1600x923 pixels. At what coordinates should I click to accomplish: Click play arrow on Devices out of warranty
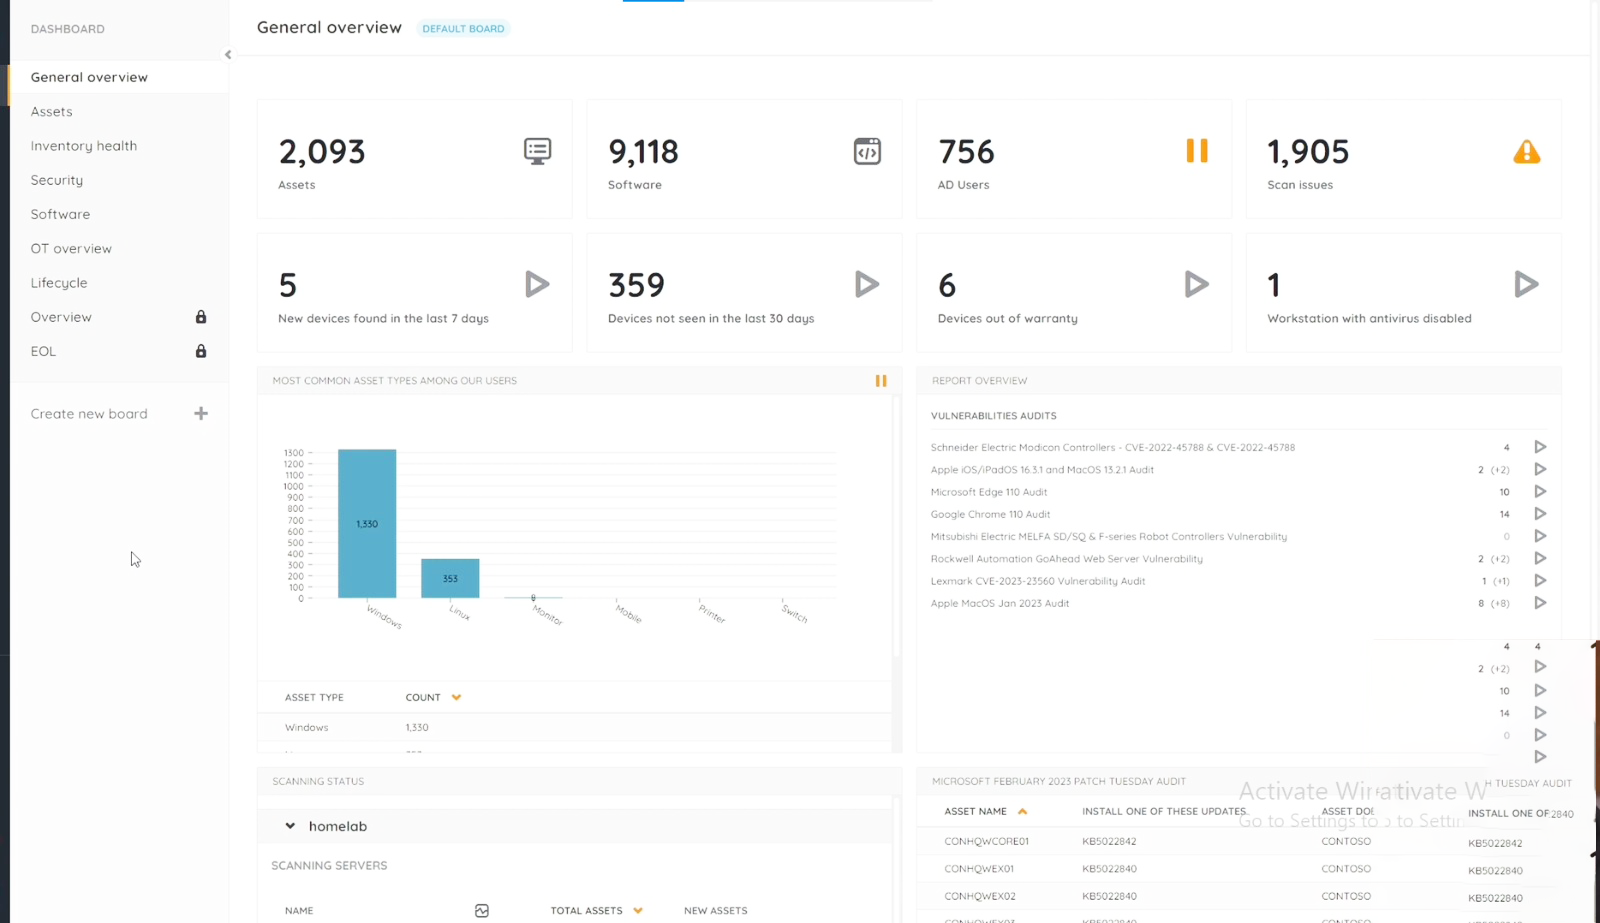[1196, 284]
